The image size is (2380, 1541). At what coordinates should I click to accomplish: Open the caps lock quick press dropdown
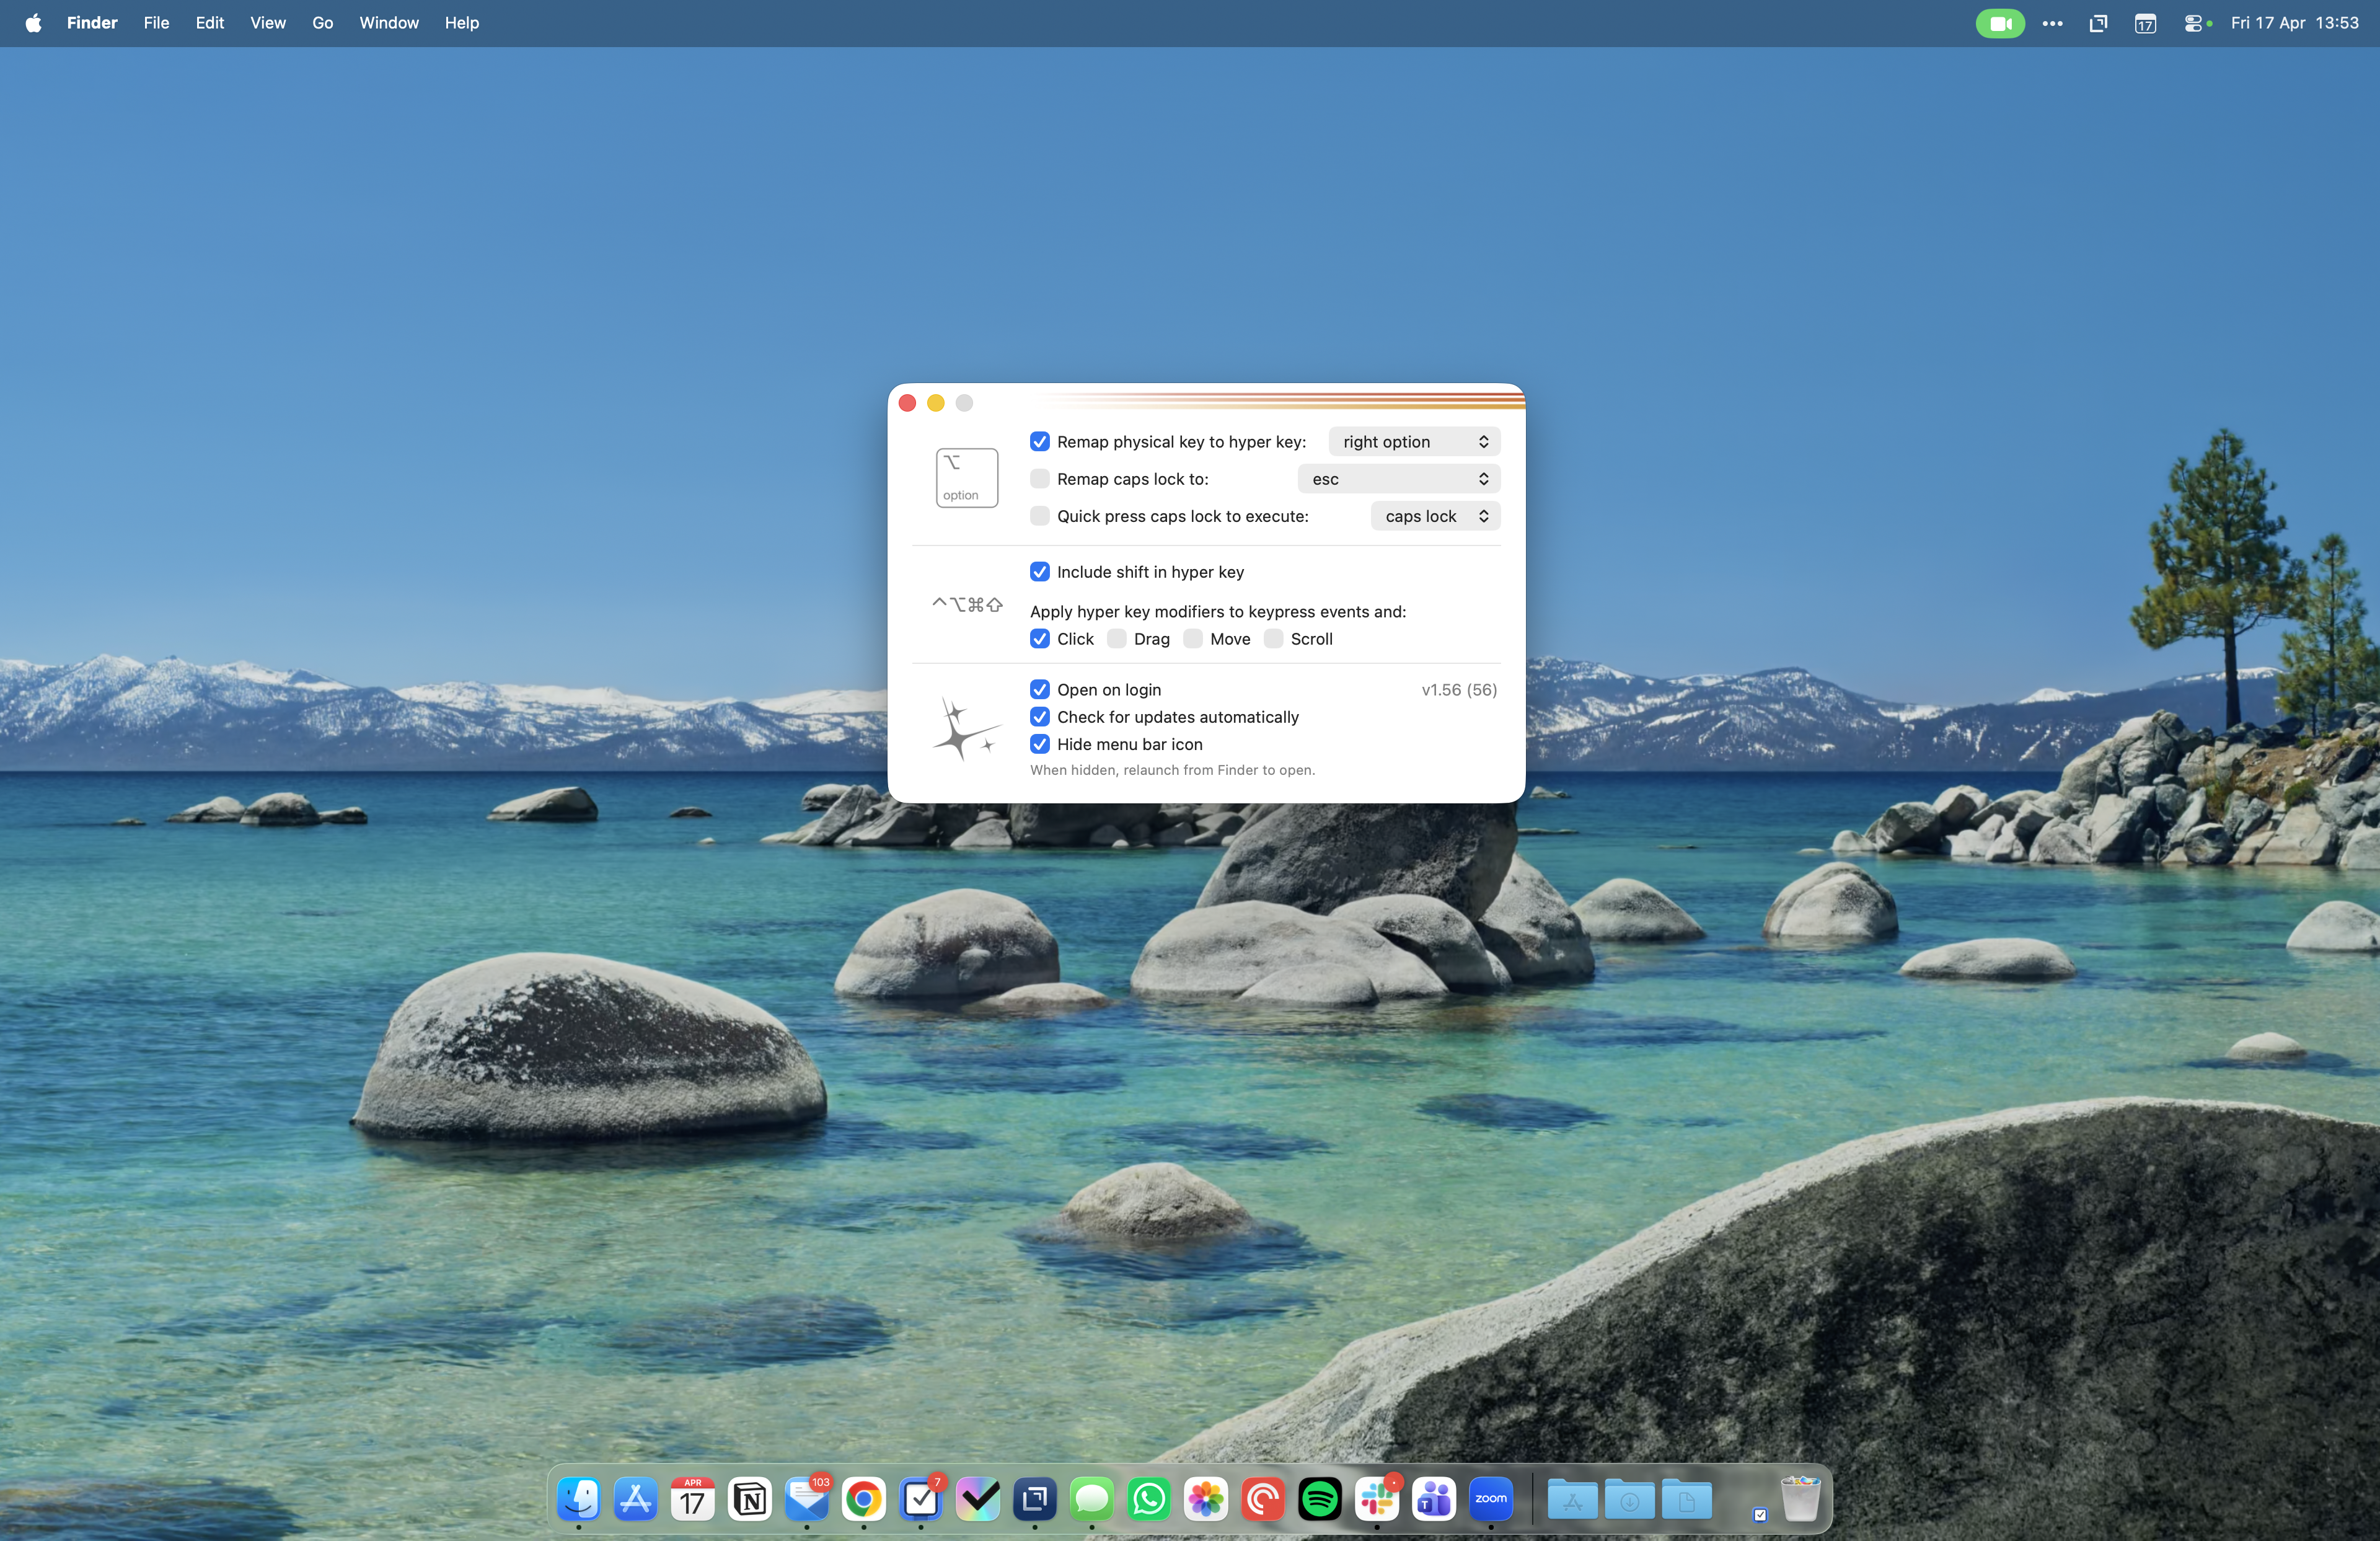coord(1435,516)
